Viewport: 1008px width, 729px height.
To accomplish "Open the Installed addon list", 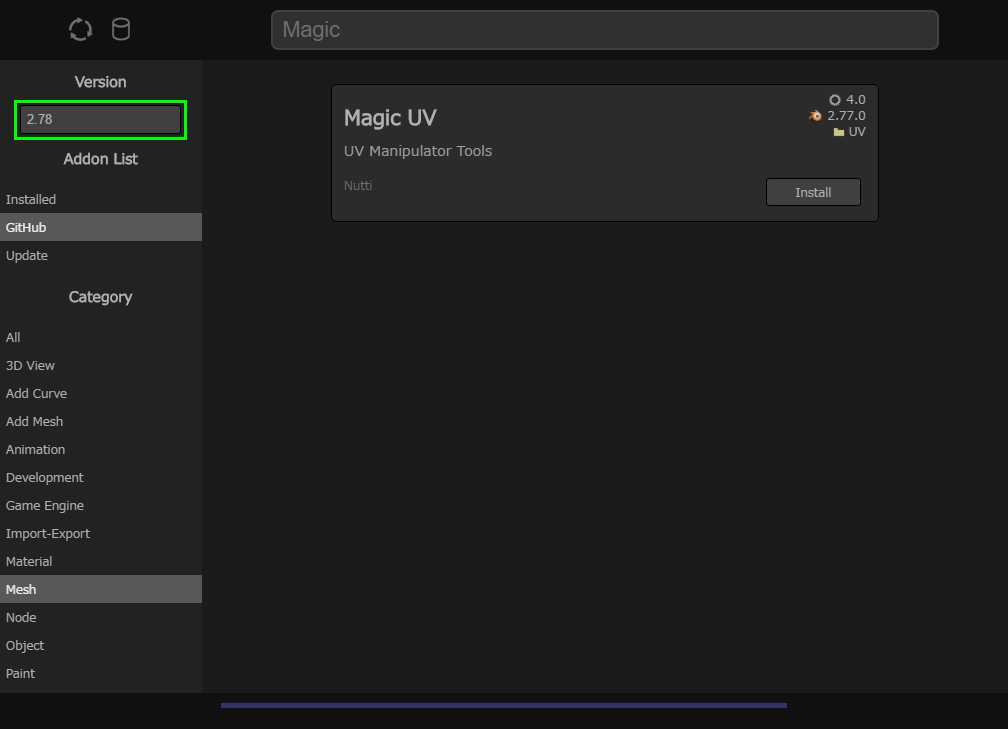I will coord(101,199).
